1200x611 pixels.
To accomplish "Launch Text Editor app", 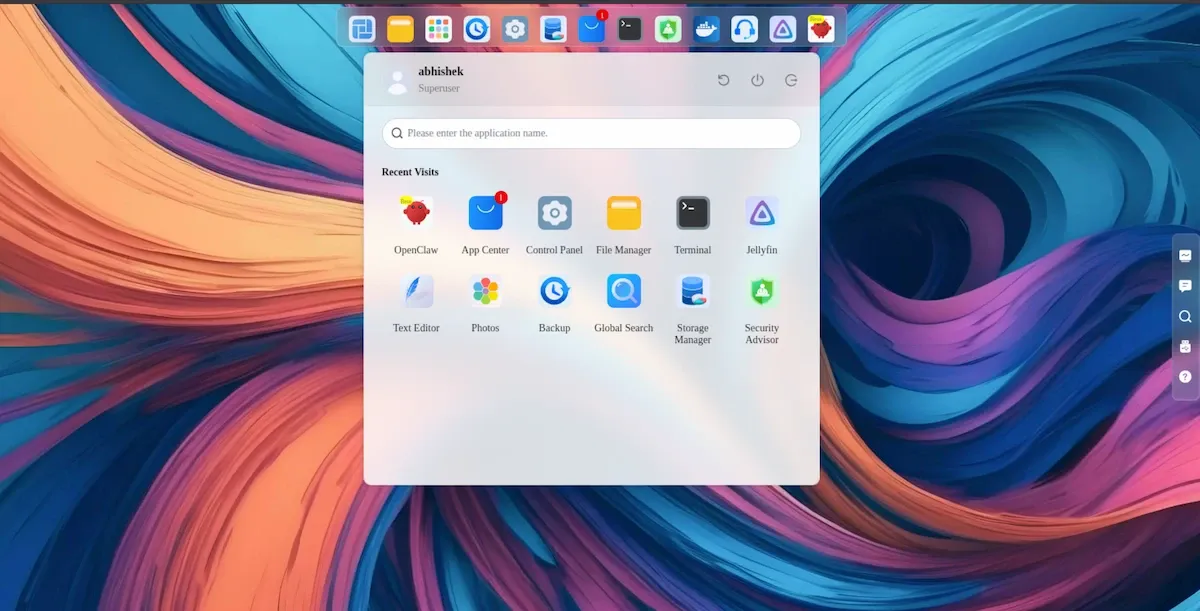I will pos(416,291).
